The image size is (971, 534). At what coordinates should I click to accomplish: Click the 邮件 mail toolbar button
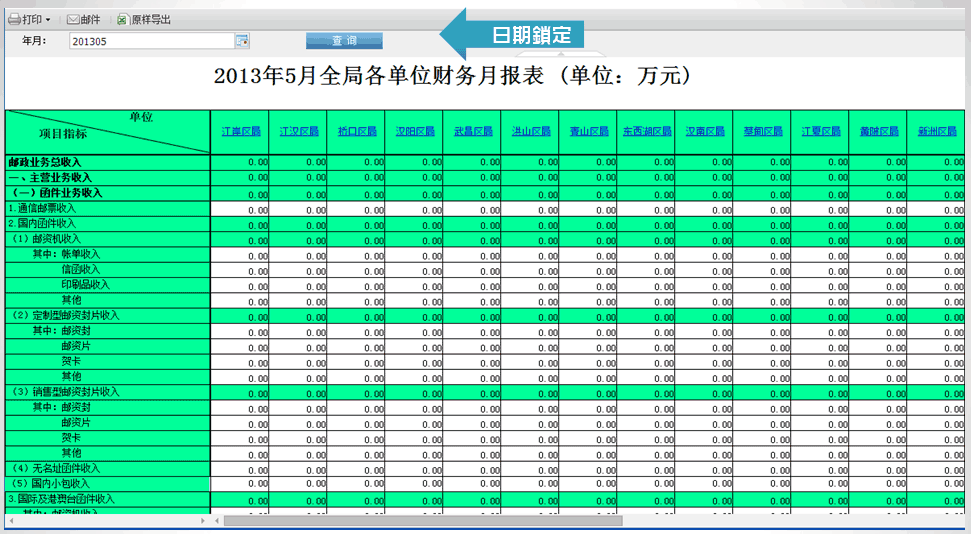coord(83,20)
